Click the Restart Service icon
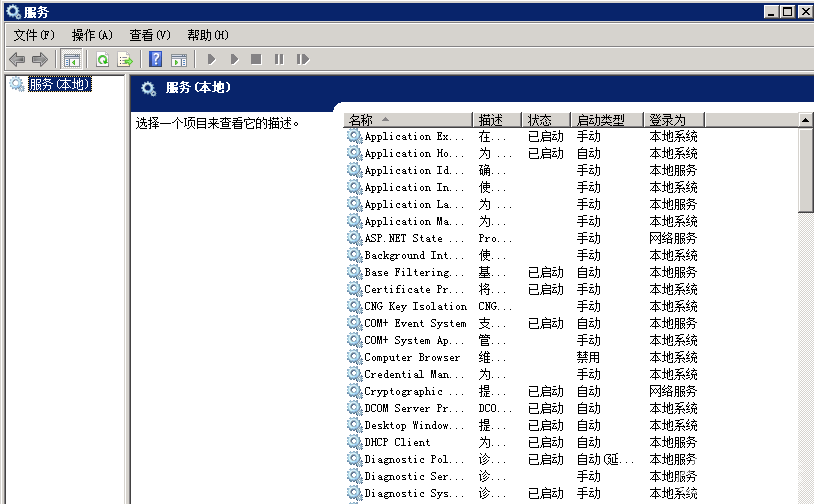814x504 pixels. 303,59
